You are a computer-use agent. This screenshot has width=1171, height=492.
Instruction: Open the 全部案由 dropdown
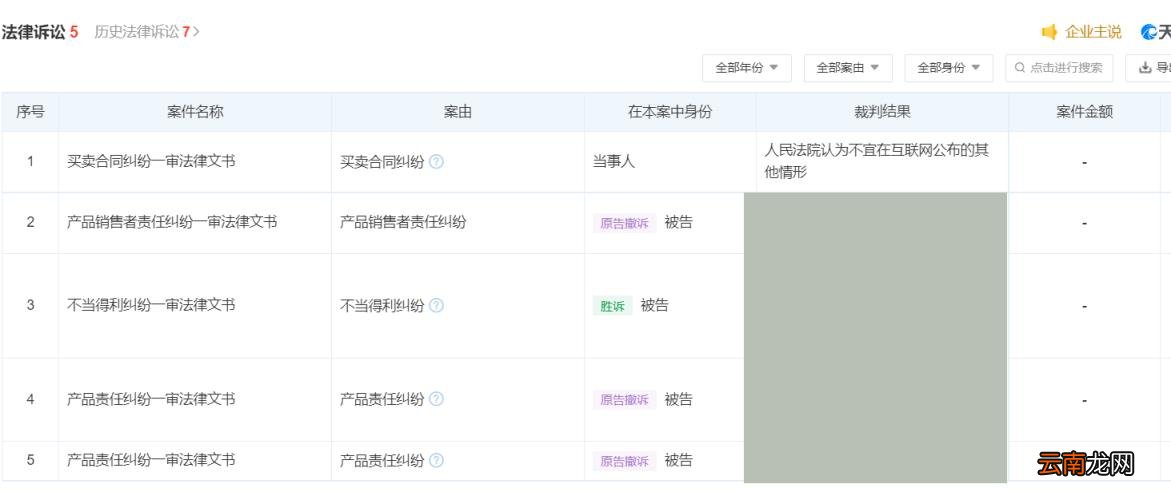[848, 68]
